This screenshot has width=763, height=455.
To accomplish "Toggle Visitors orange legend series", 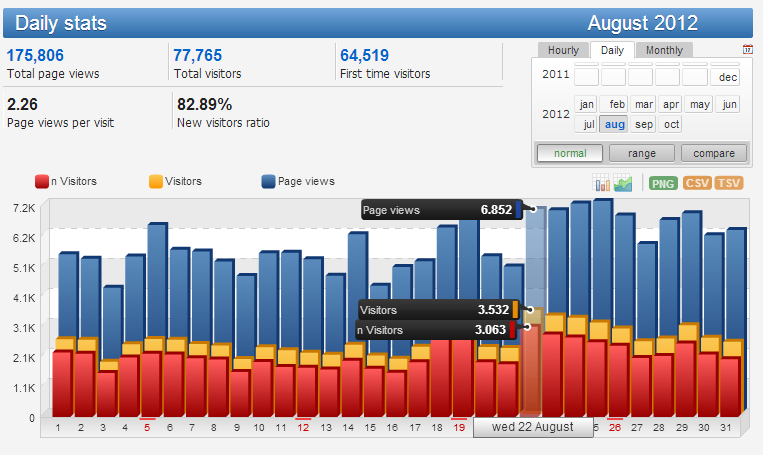I will [175, 182].
